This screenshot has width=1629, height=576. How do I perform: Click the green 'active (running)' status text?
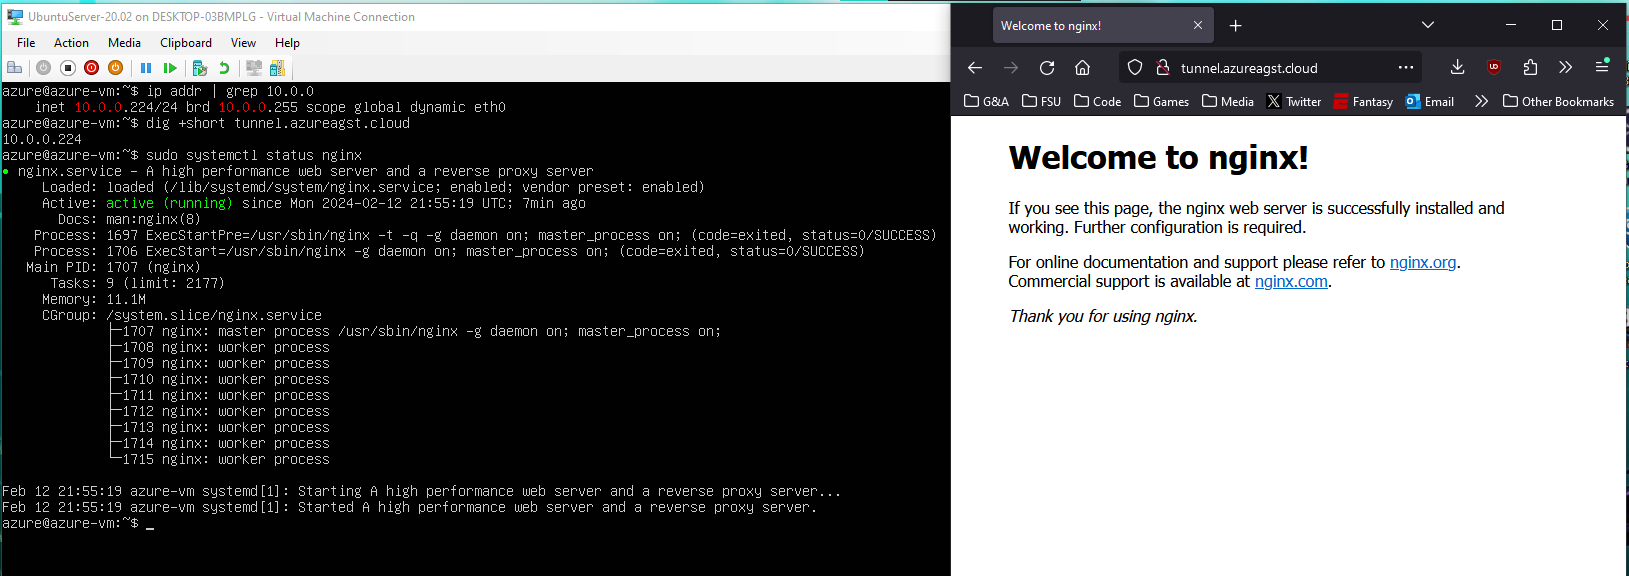point(169,203)
